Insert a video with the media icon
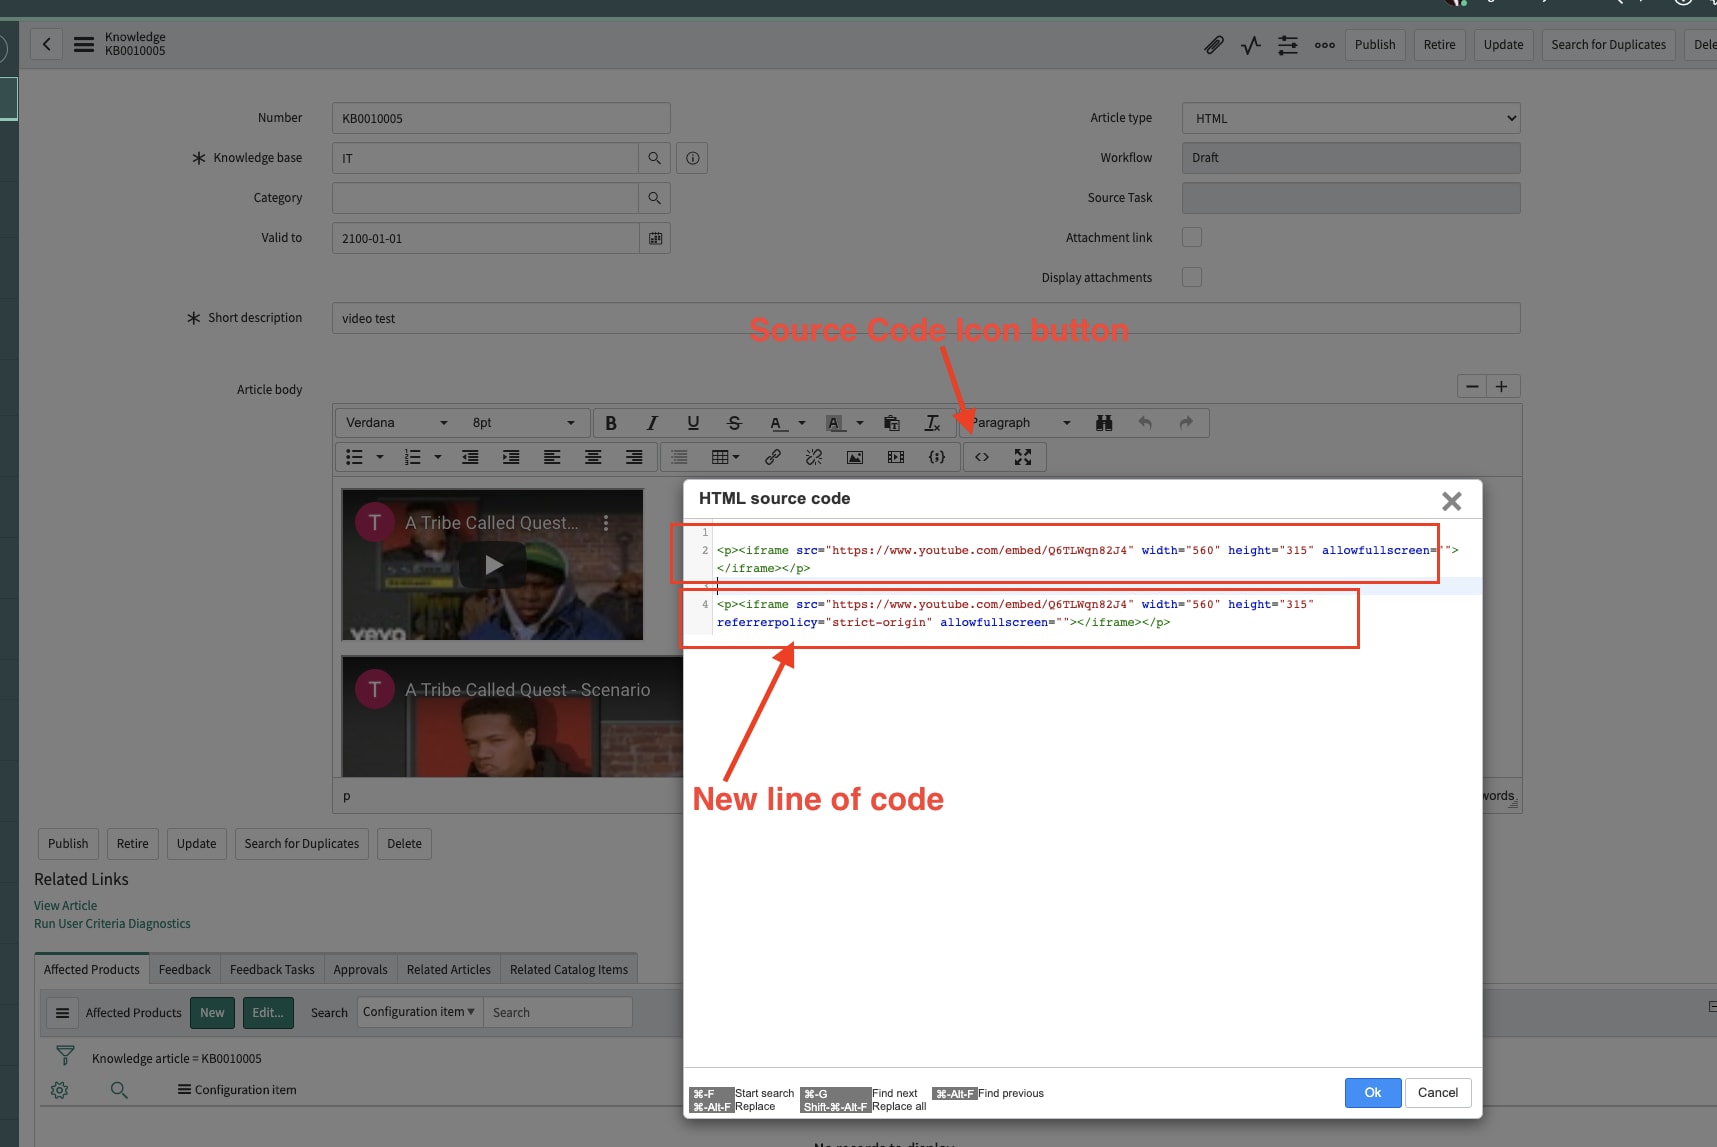Screen dimensions: 1717x1147 (x=895, y=457)
